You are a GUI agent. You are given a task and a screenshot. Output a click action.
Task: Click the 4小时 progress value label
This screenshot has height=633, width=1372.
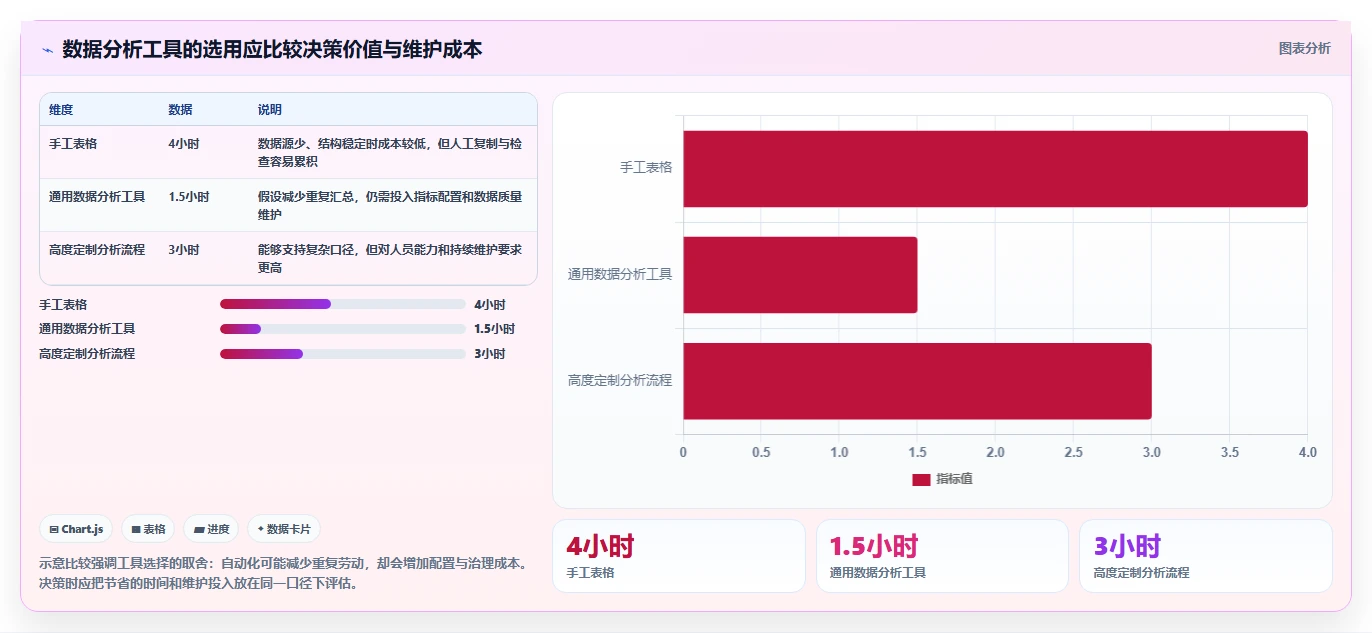click(x=490, y=305)
